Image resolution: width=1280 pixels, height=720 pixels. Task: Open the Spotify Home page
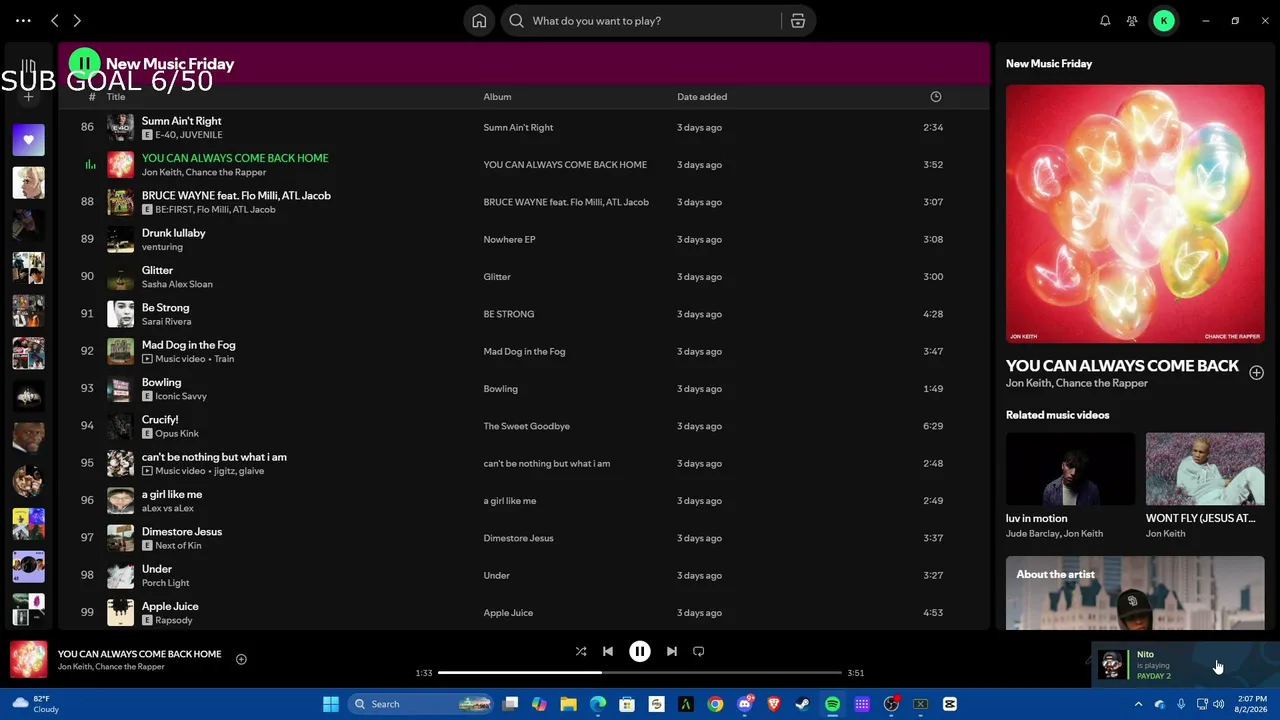point(479,20)
